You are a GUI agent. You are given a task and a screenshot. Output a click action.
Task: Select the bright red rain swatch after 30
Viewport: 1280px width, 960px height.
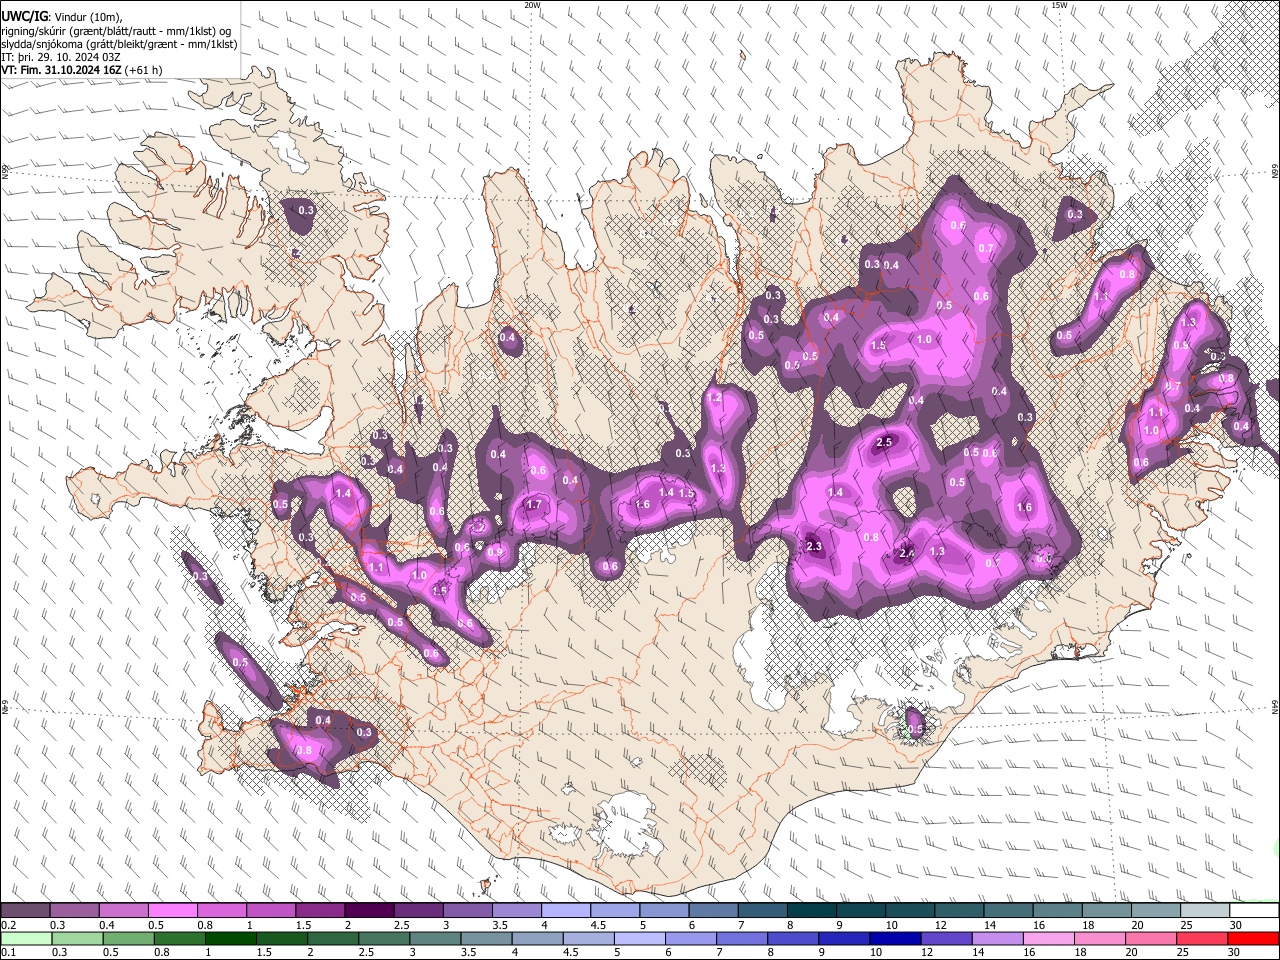coord(1254,939)
